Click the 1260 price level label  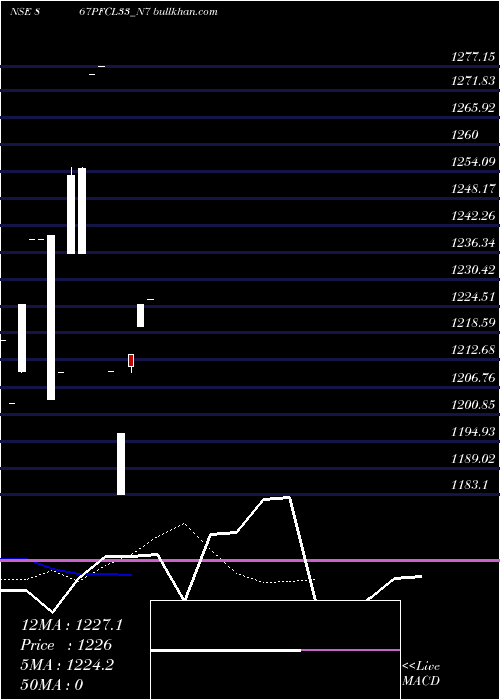point(465,135)
